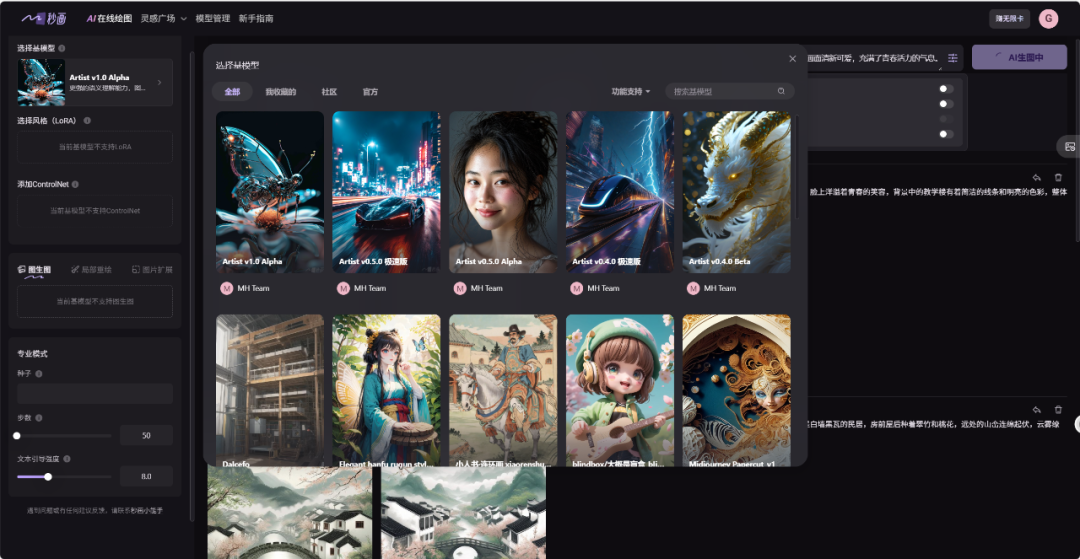The height and width of the screenshot is (559, 1080).
Task: Open info tooltip next to 选择基模型
Action: 62,48
